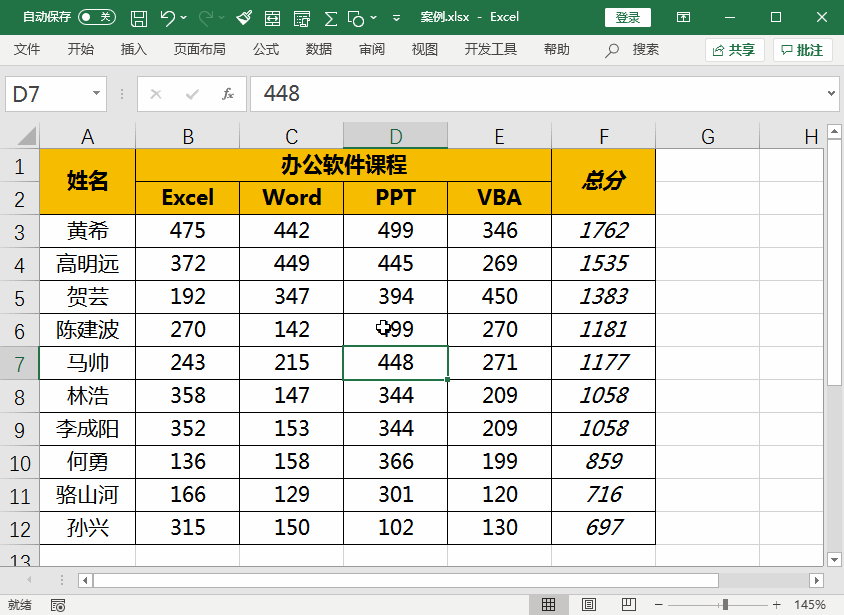Click the zoom in plus icon
844x615 pixels.
[x=776, y=605]
